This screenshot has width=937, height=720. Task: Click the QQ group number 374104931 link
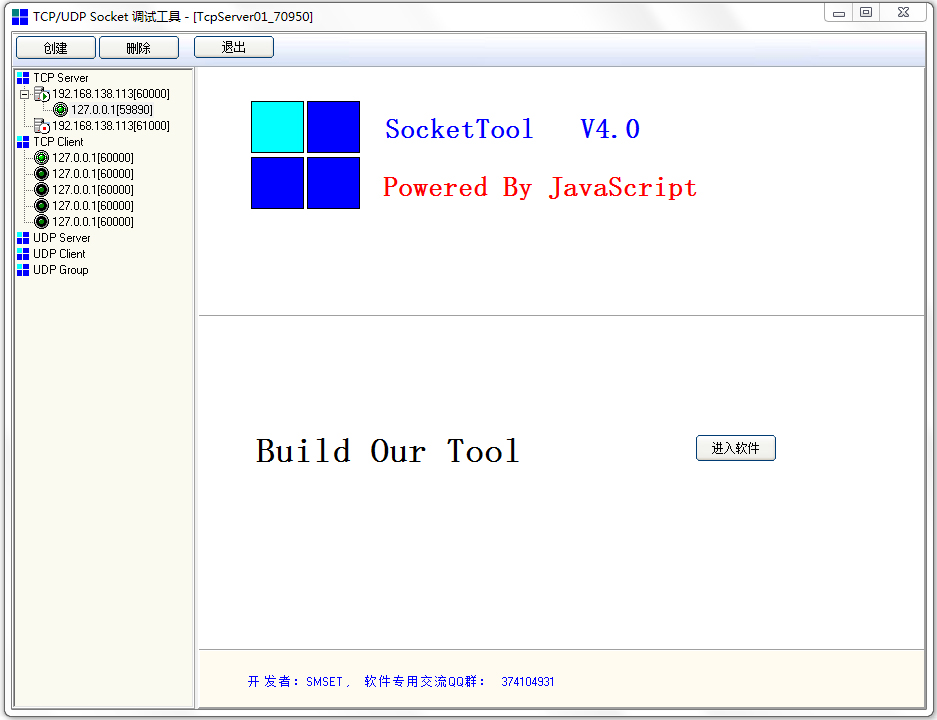528,681
